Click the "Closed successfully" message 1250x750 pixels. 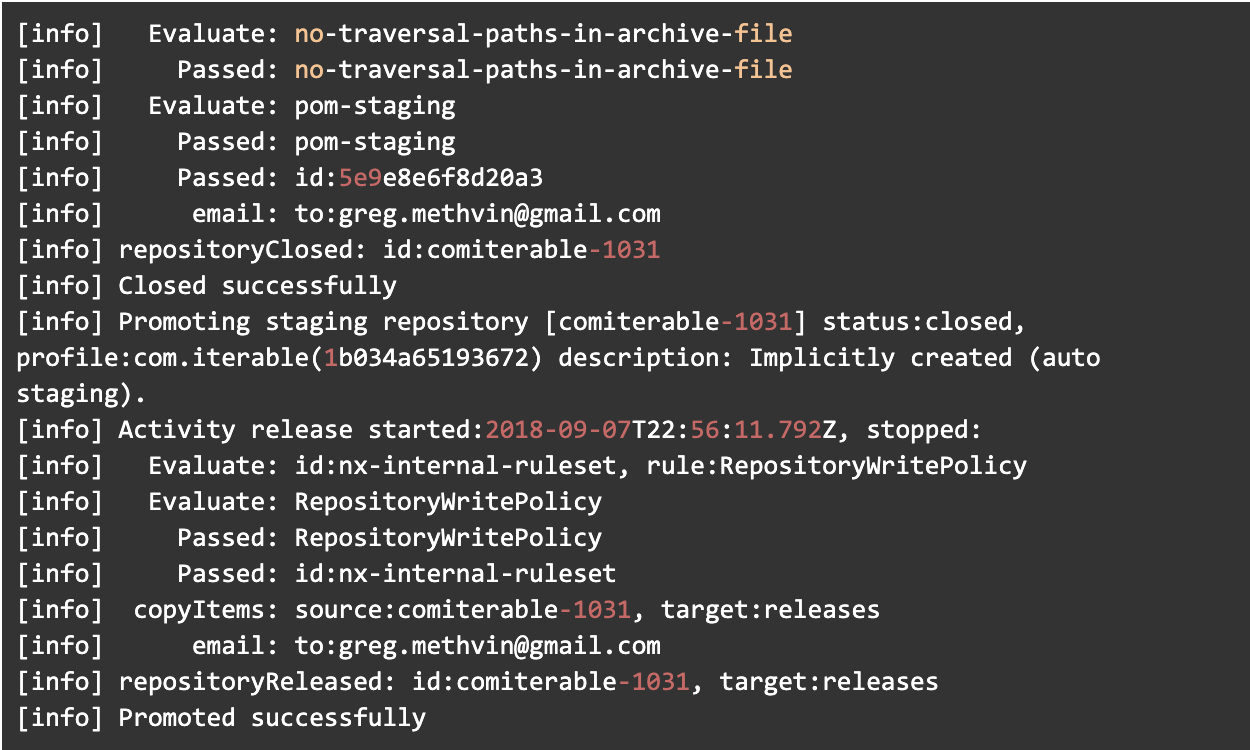(258, 286)
